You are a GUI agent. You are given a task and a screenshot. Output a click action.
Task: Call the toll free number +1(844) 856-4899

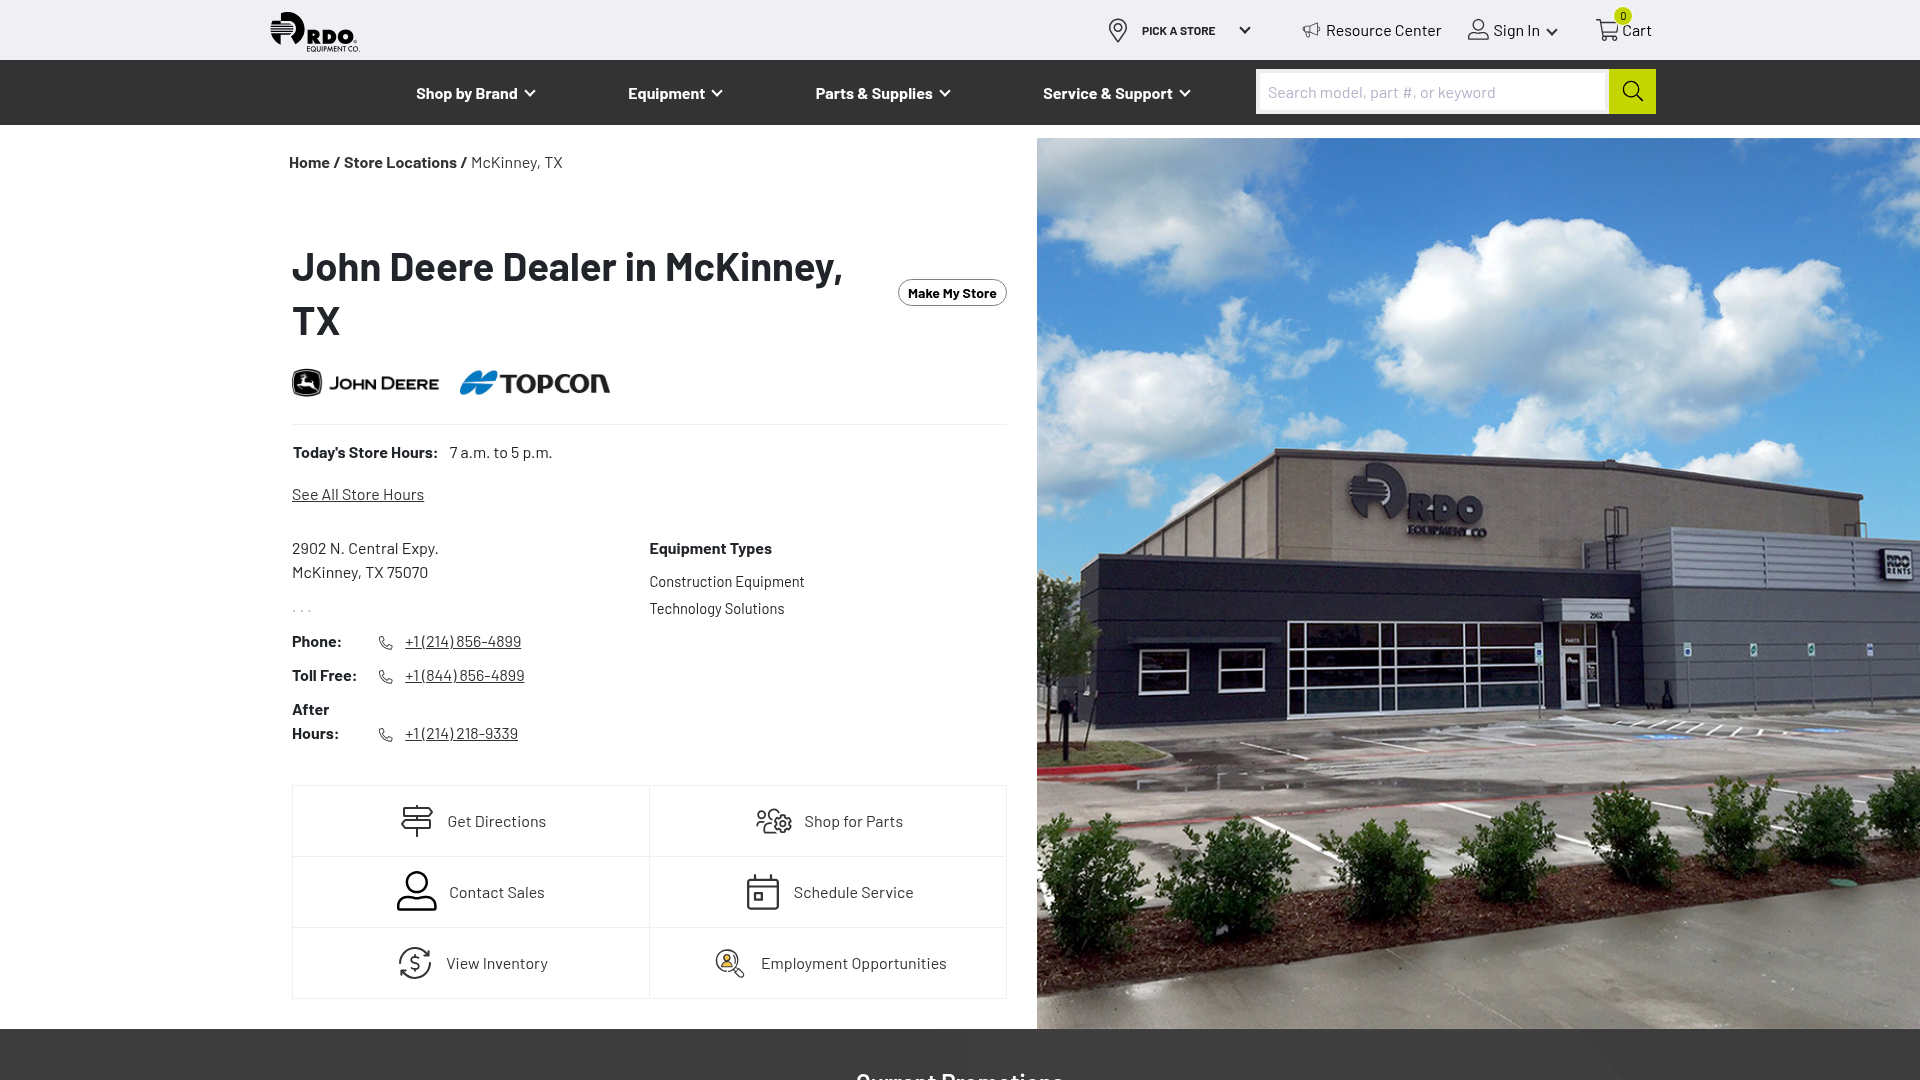click(x=464, y=675)
